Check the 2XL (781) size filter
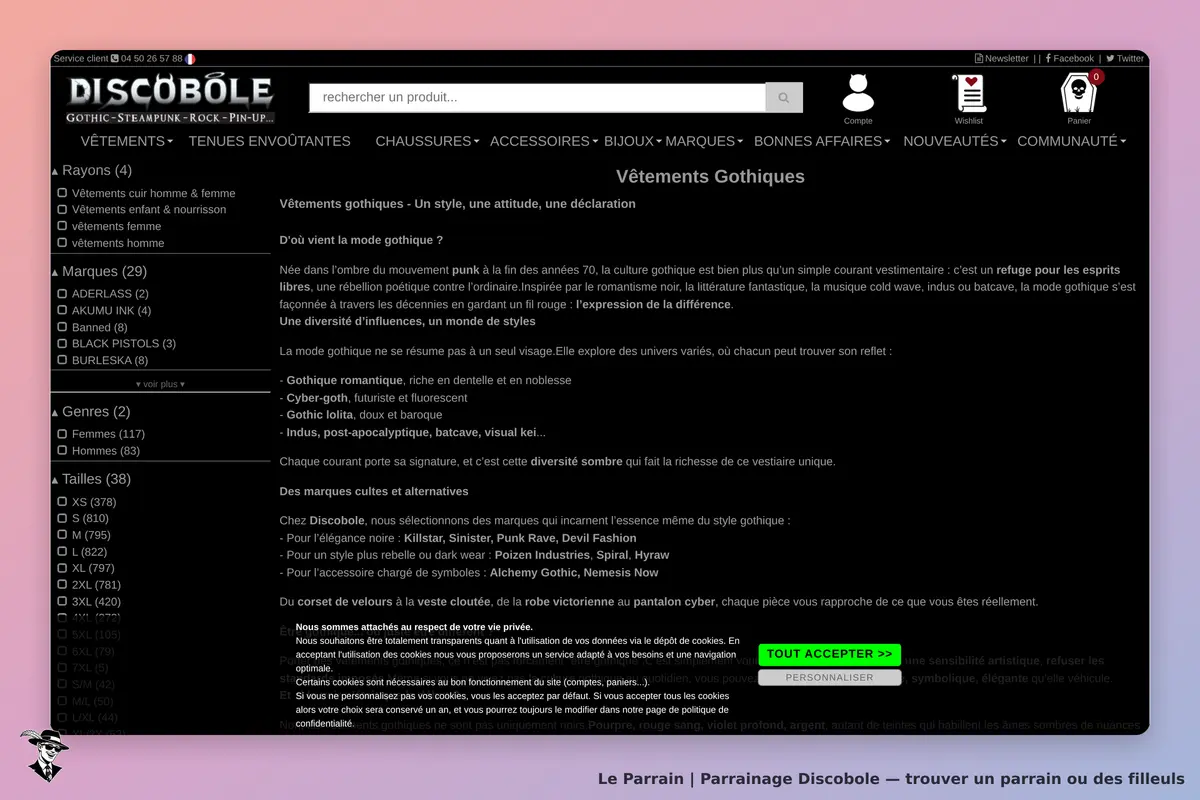The height and width of the screenshot is (800, 1200). [62, 585]
